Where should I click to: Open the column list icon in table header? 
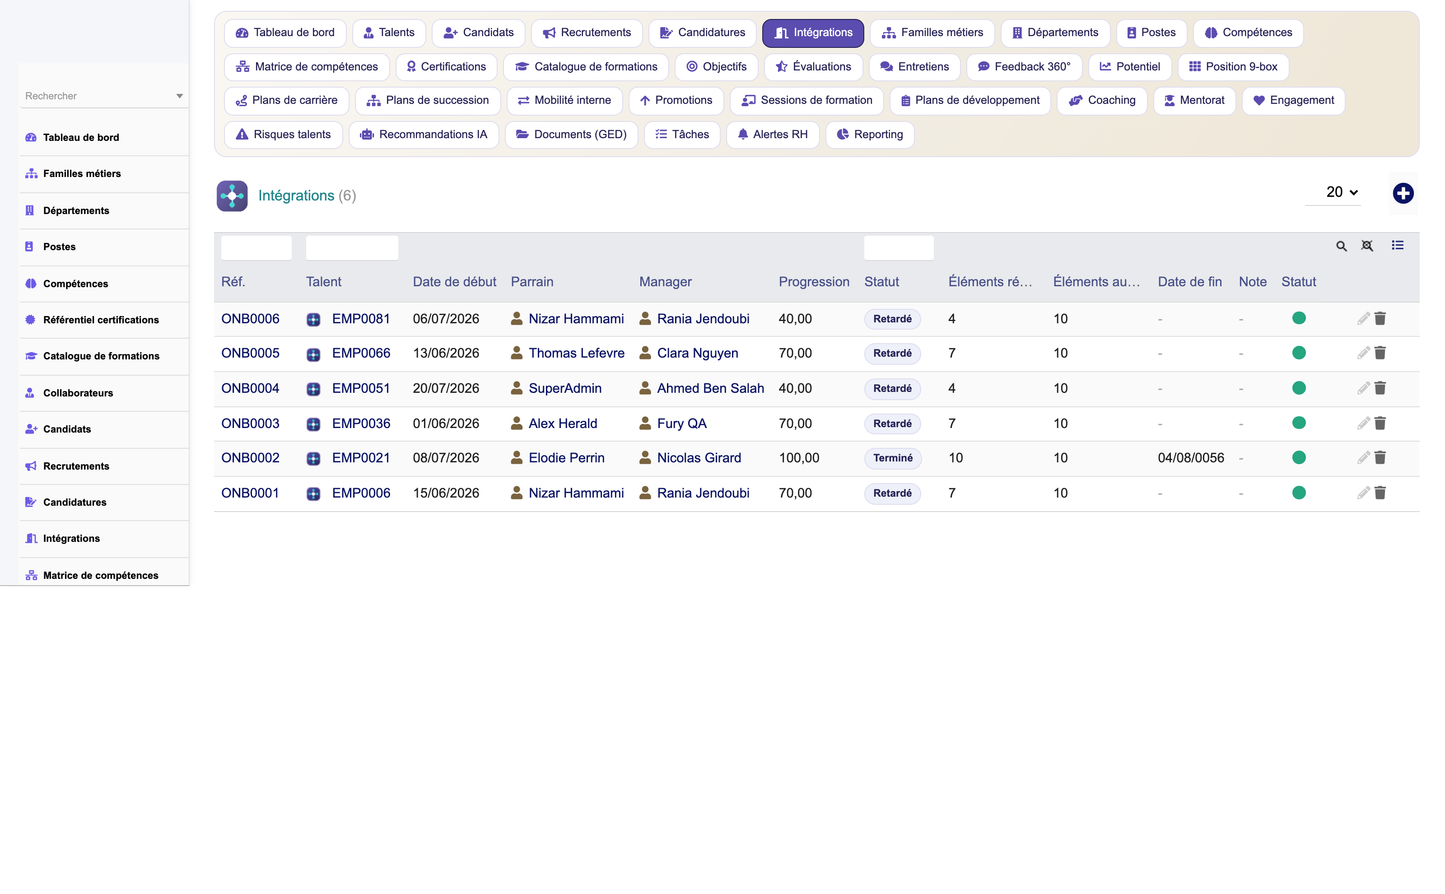[x=1397, y=245]
